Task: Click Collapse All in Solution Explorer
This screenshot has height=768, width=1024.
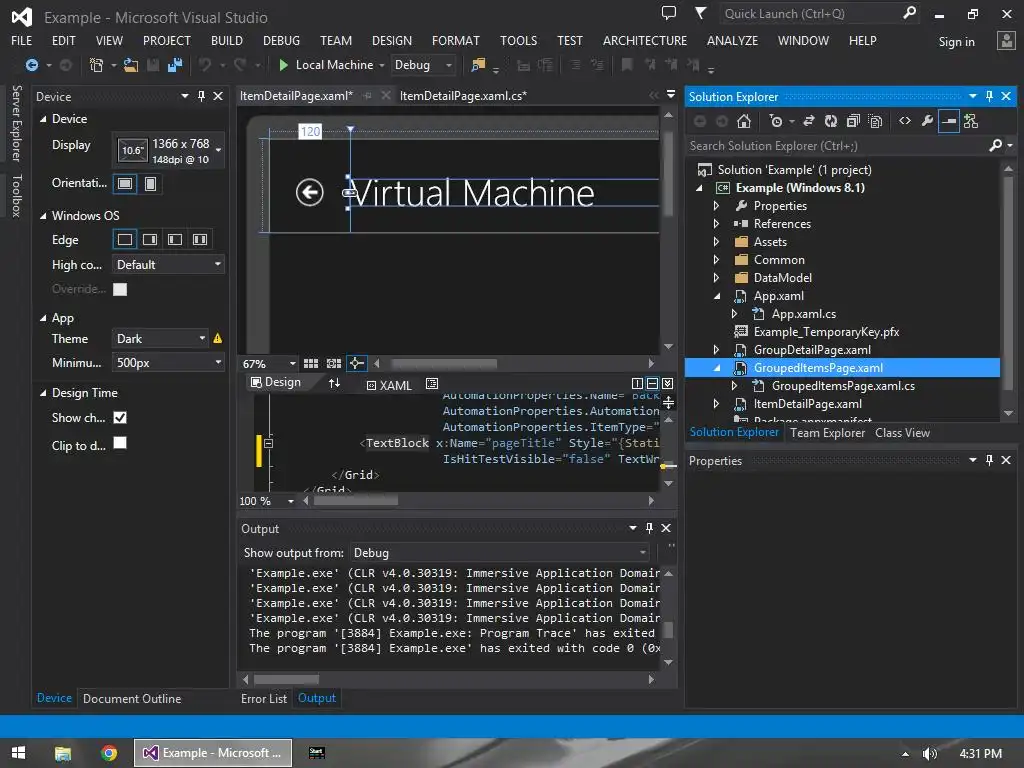Action: click(x=853, y=121)
